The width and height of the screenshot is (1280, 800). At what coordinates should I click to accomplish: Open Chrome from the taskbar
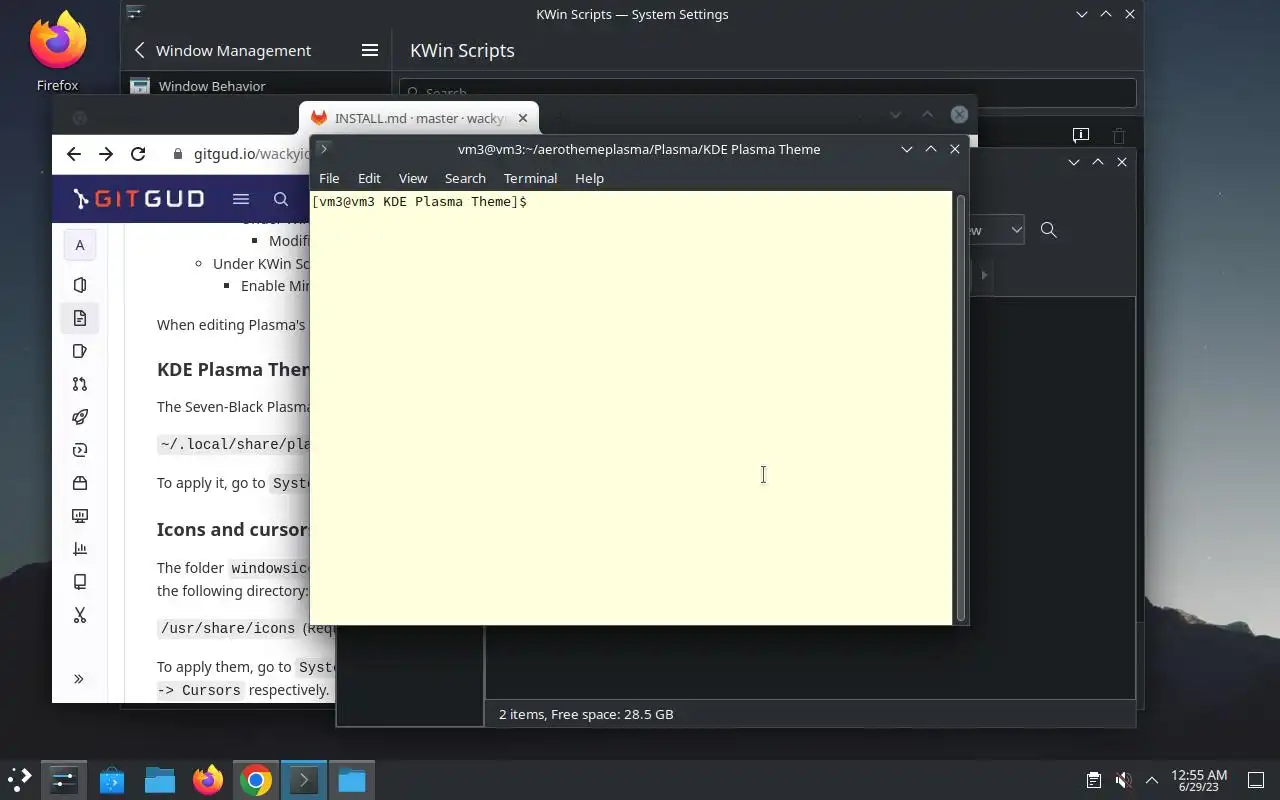[256, 780]
